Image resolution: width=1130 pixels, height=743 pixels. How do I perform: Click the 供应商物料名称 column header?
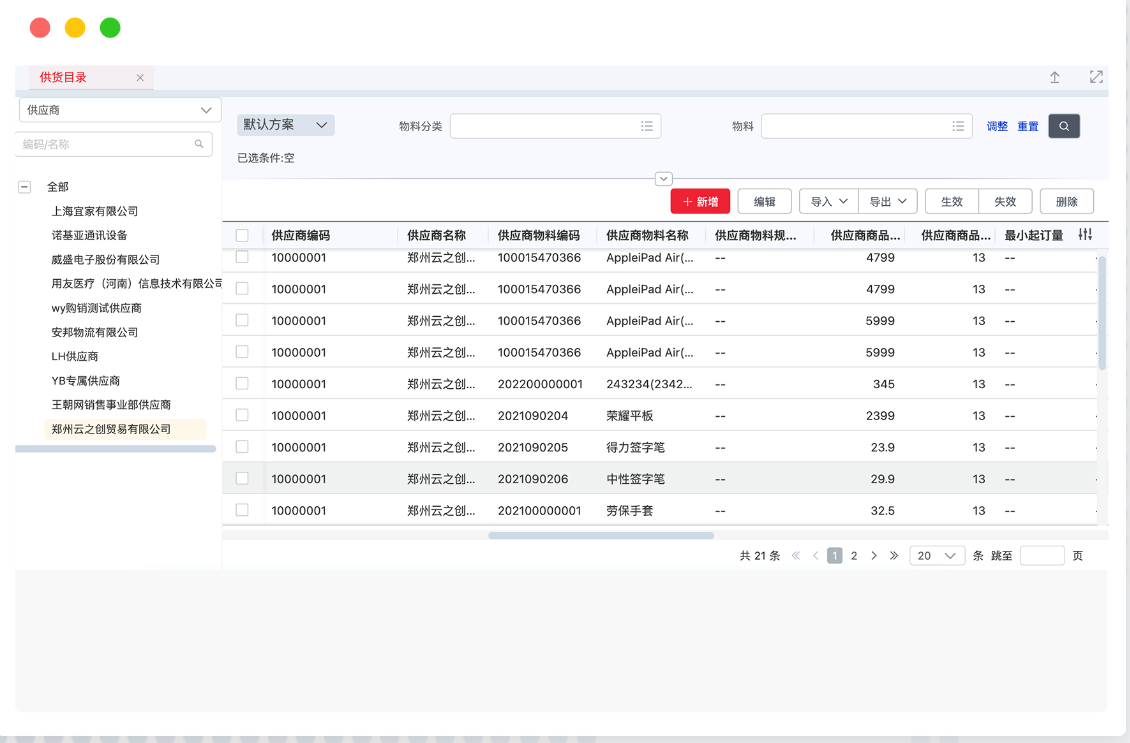pyautogui.click(x=647, y=235)
